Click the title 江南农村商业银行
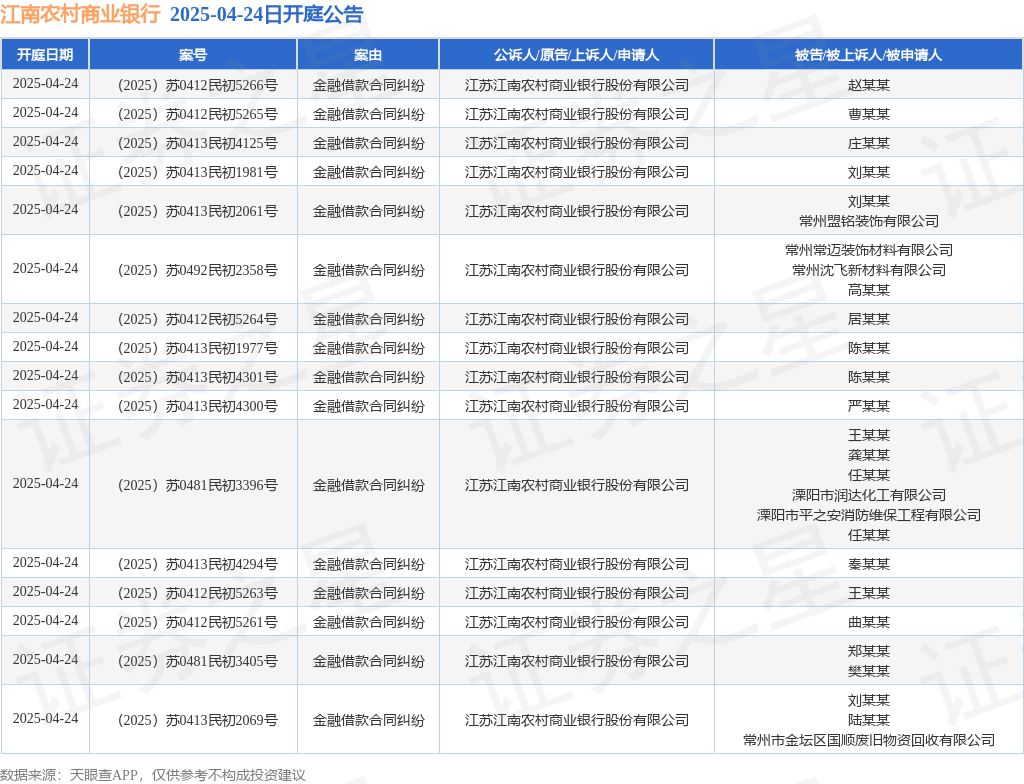This screenshot has width=1024, height=784. [80, 14]
